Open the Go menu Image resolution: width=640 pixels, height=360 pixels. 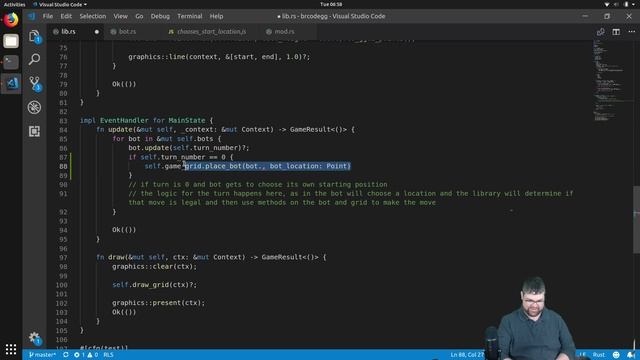pos(139,16)
